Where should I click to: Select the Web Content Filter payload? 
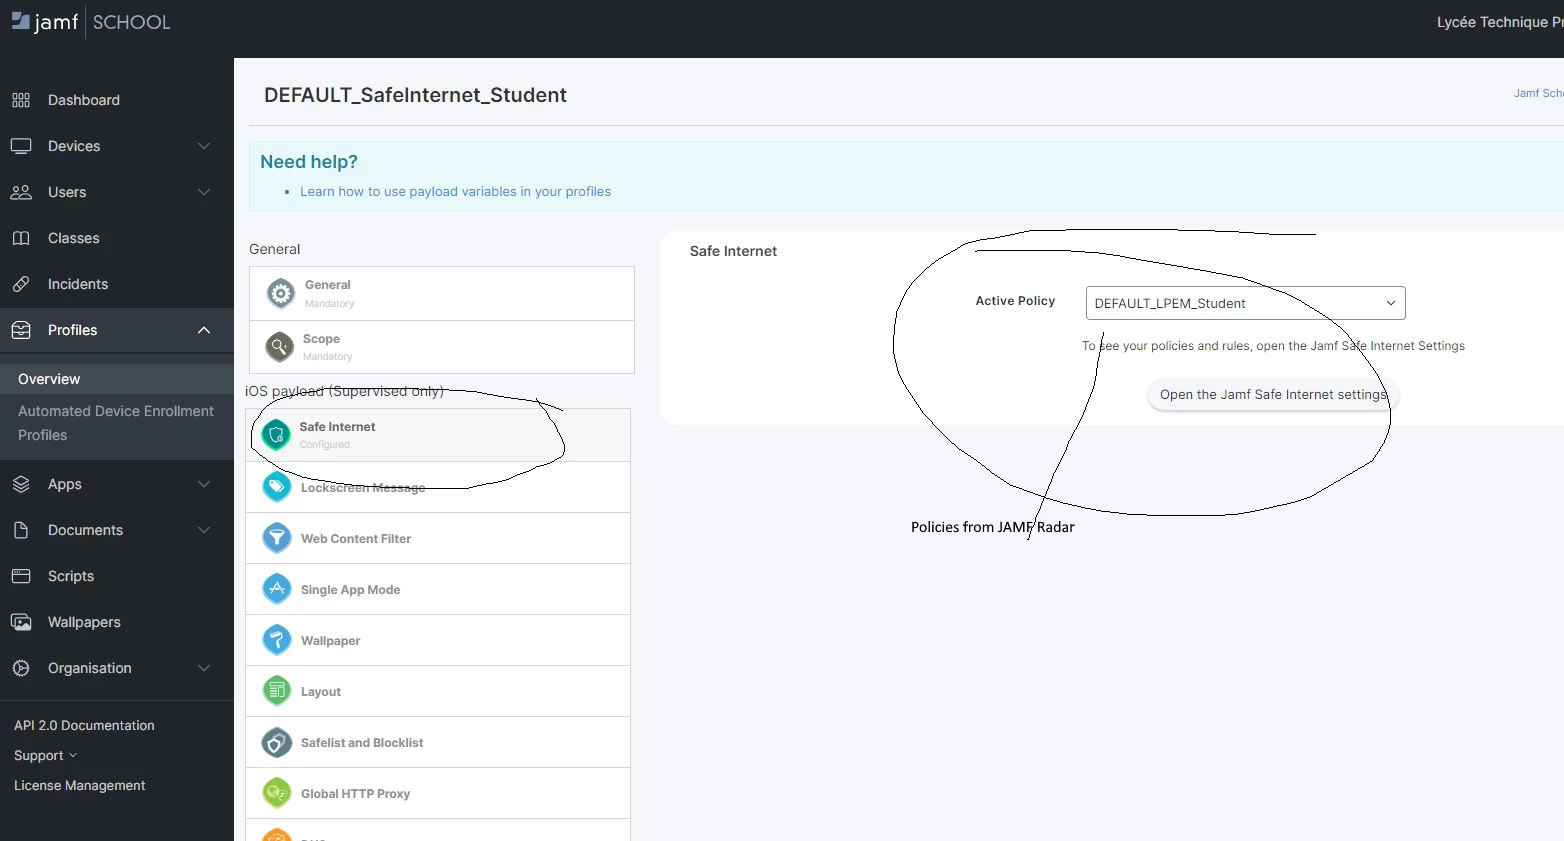click(x=438, y=538)
